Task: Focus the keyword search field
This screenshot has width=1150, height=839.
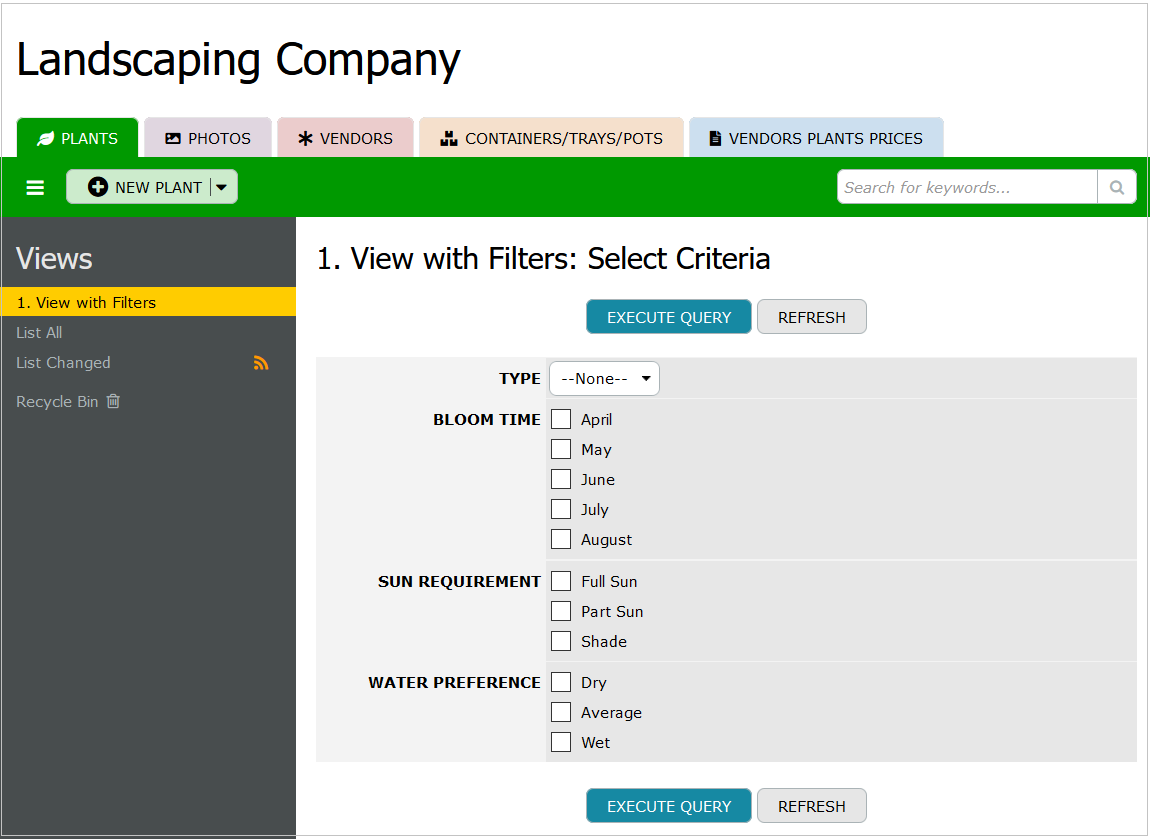Action: [x=966, y=187]
